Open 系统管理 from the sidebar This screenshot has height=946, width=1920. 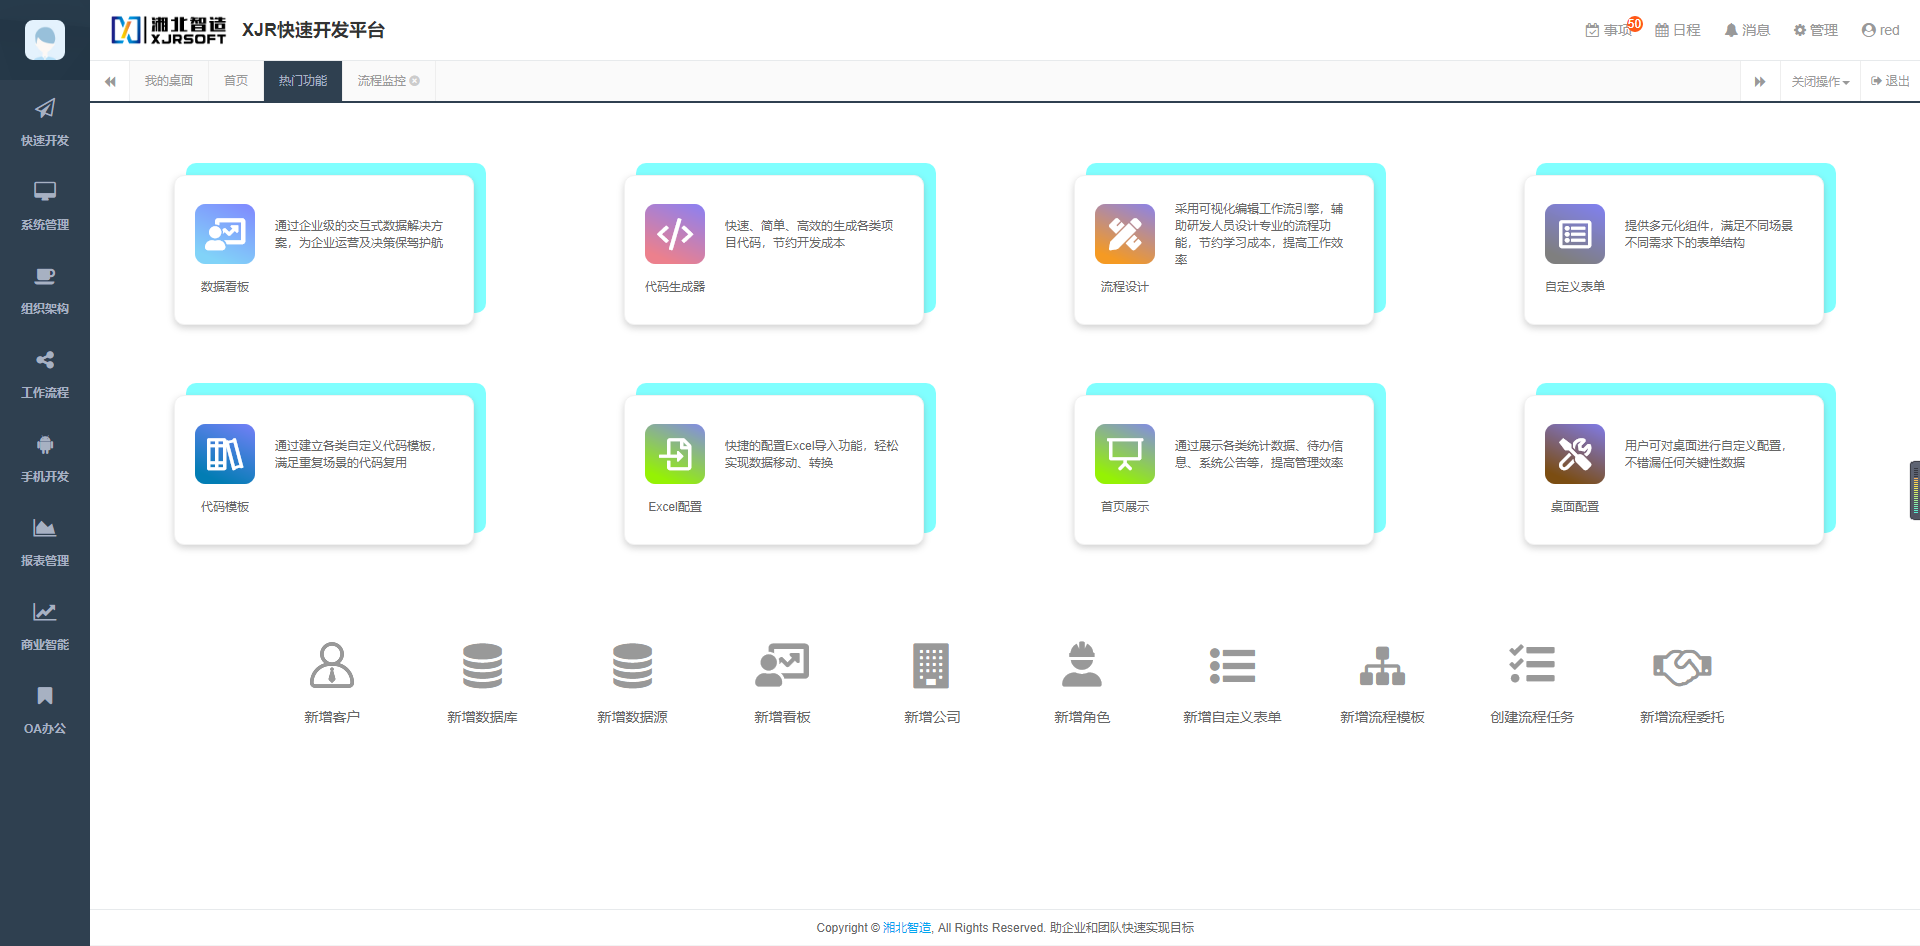(44, 206)
